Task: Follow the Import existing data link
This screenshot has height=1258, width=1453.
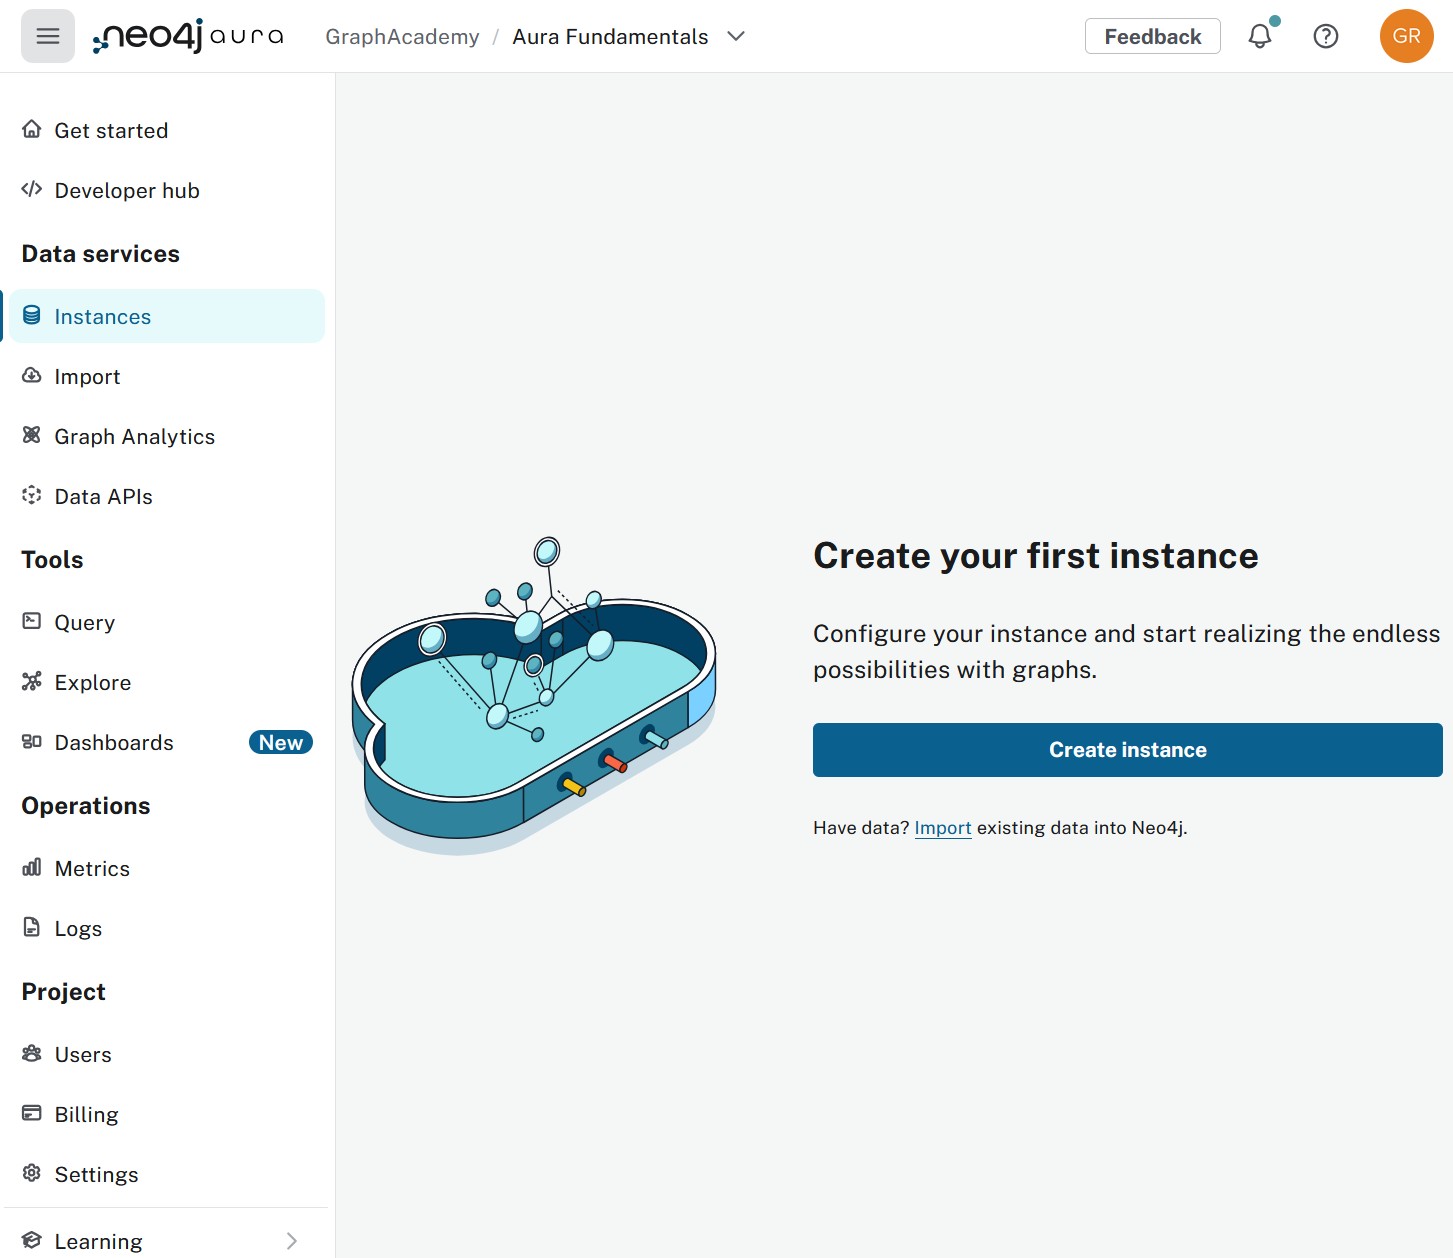Action: (x=942, y=828)
